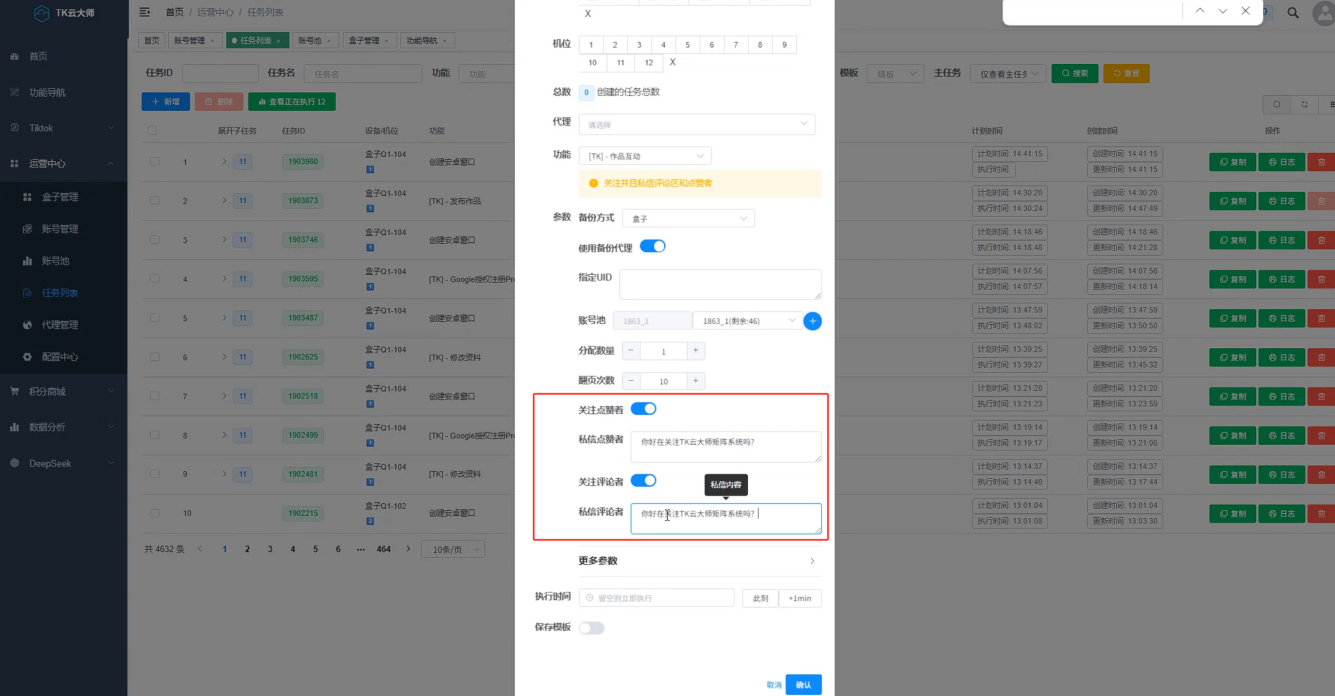Open 配置中心 in the sidebar

pyautogui.click(x=62, y=356)
